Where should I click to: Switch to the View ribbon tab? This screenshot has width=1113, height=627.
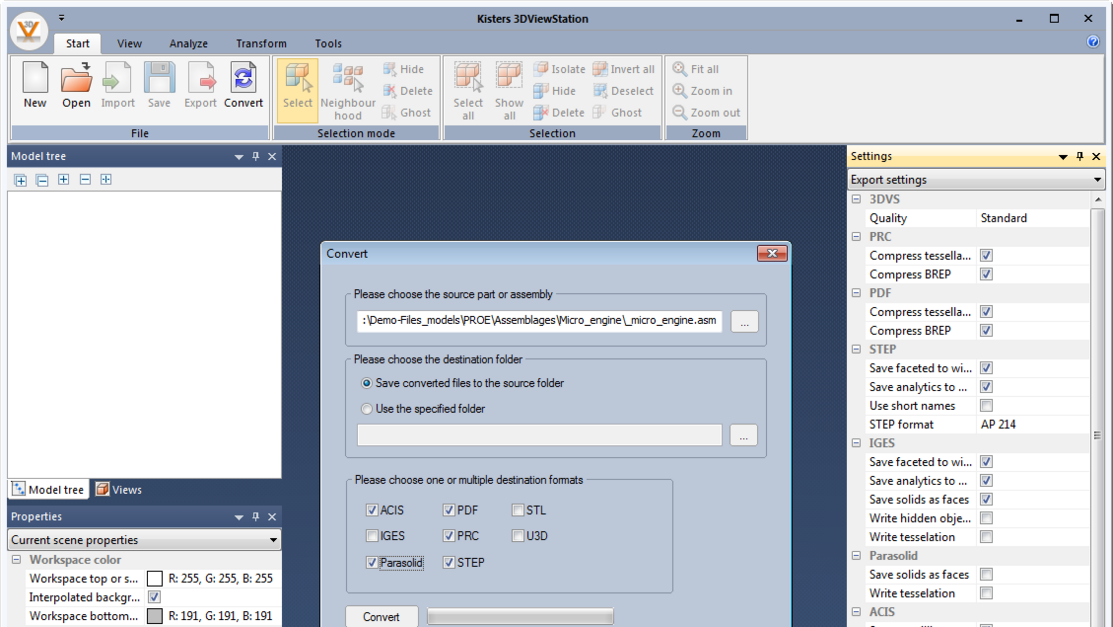(x=129, y=43)
